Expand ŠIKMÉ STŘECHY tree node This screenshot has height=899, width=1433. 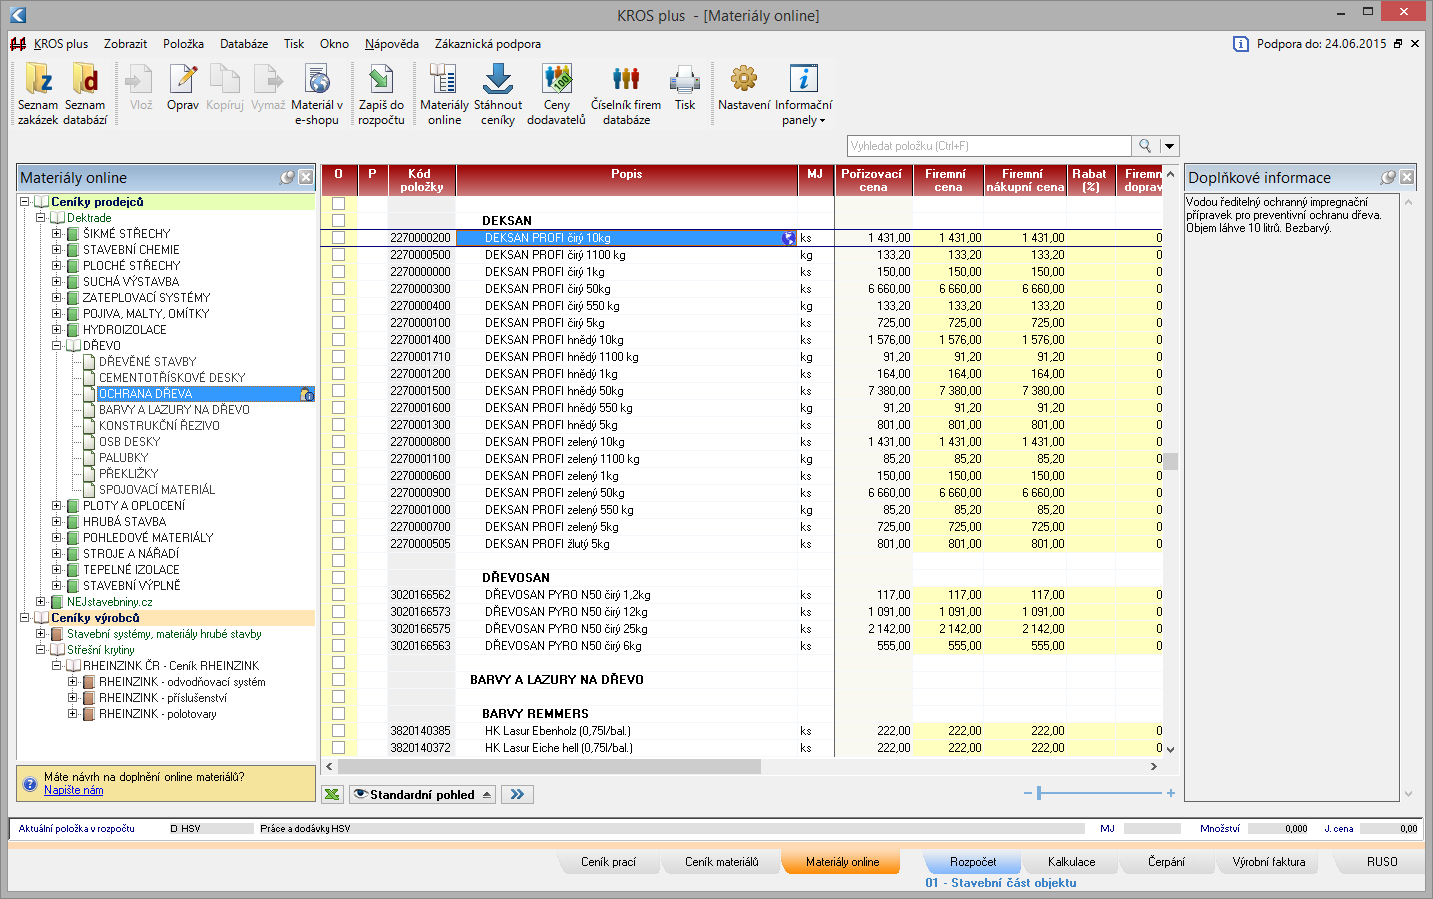point(57,234)
